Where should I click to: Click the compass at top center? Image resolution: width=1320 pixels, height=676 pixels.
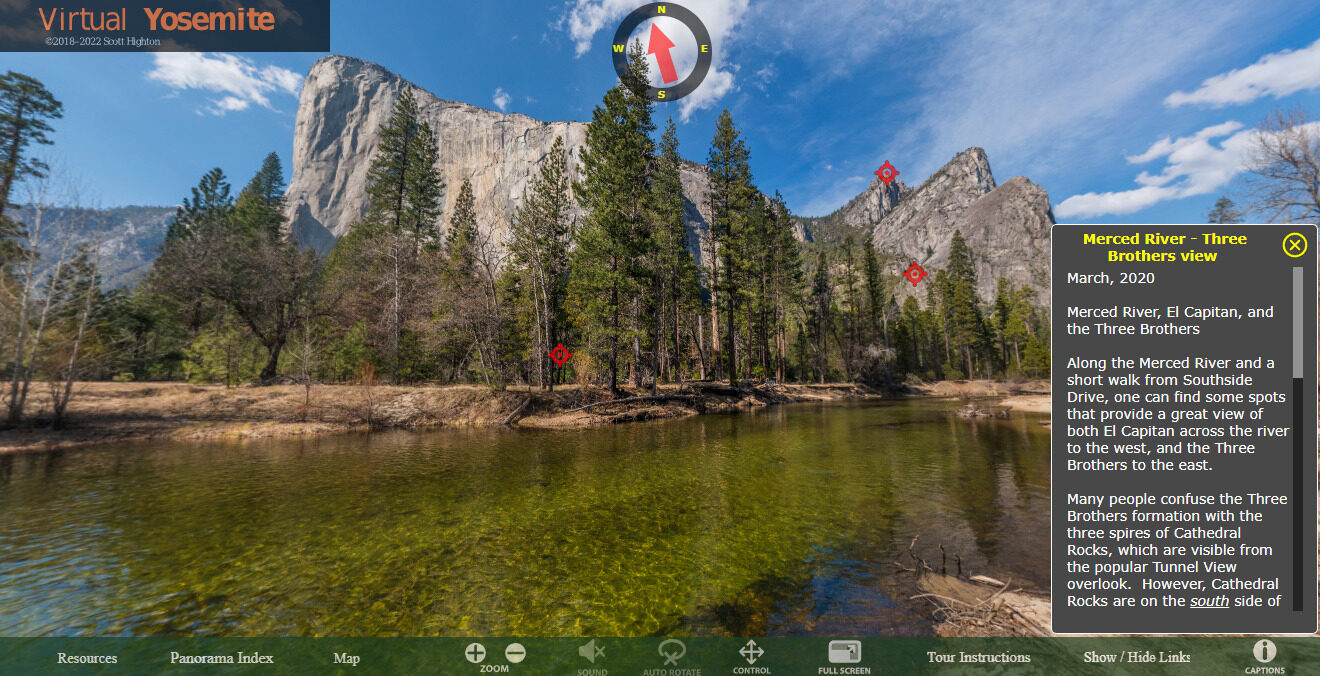pyautogui.click(x=661, y=49)
